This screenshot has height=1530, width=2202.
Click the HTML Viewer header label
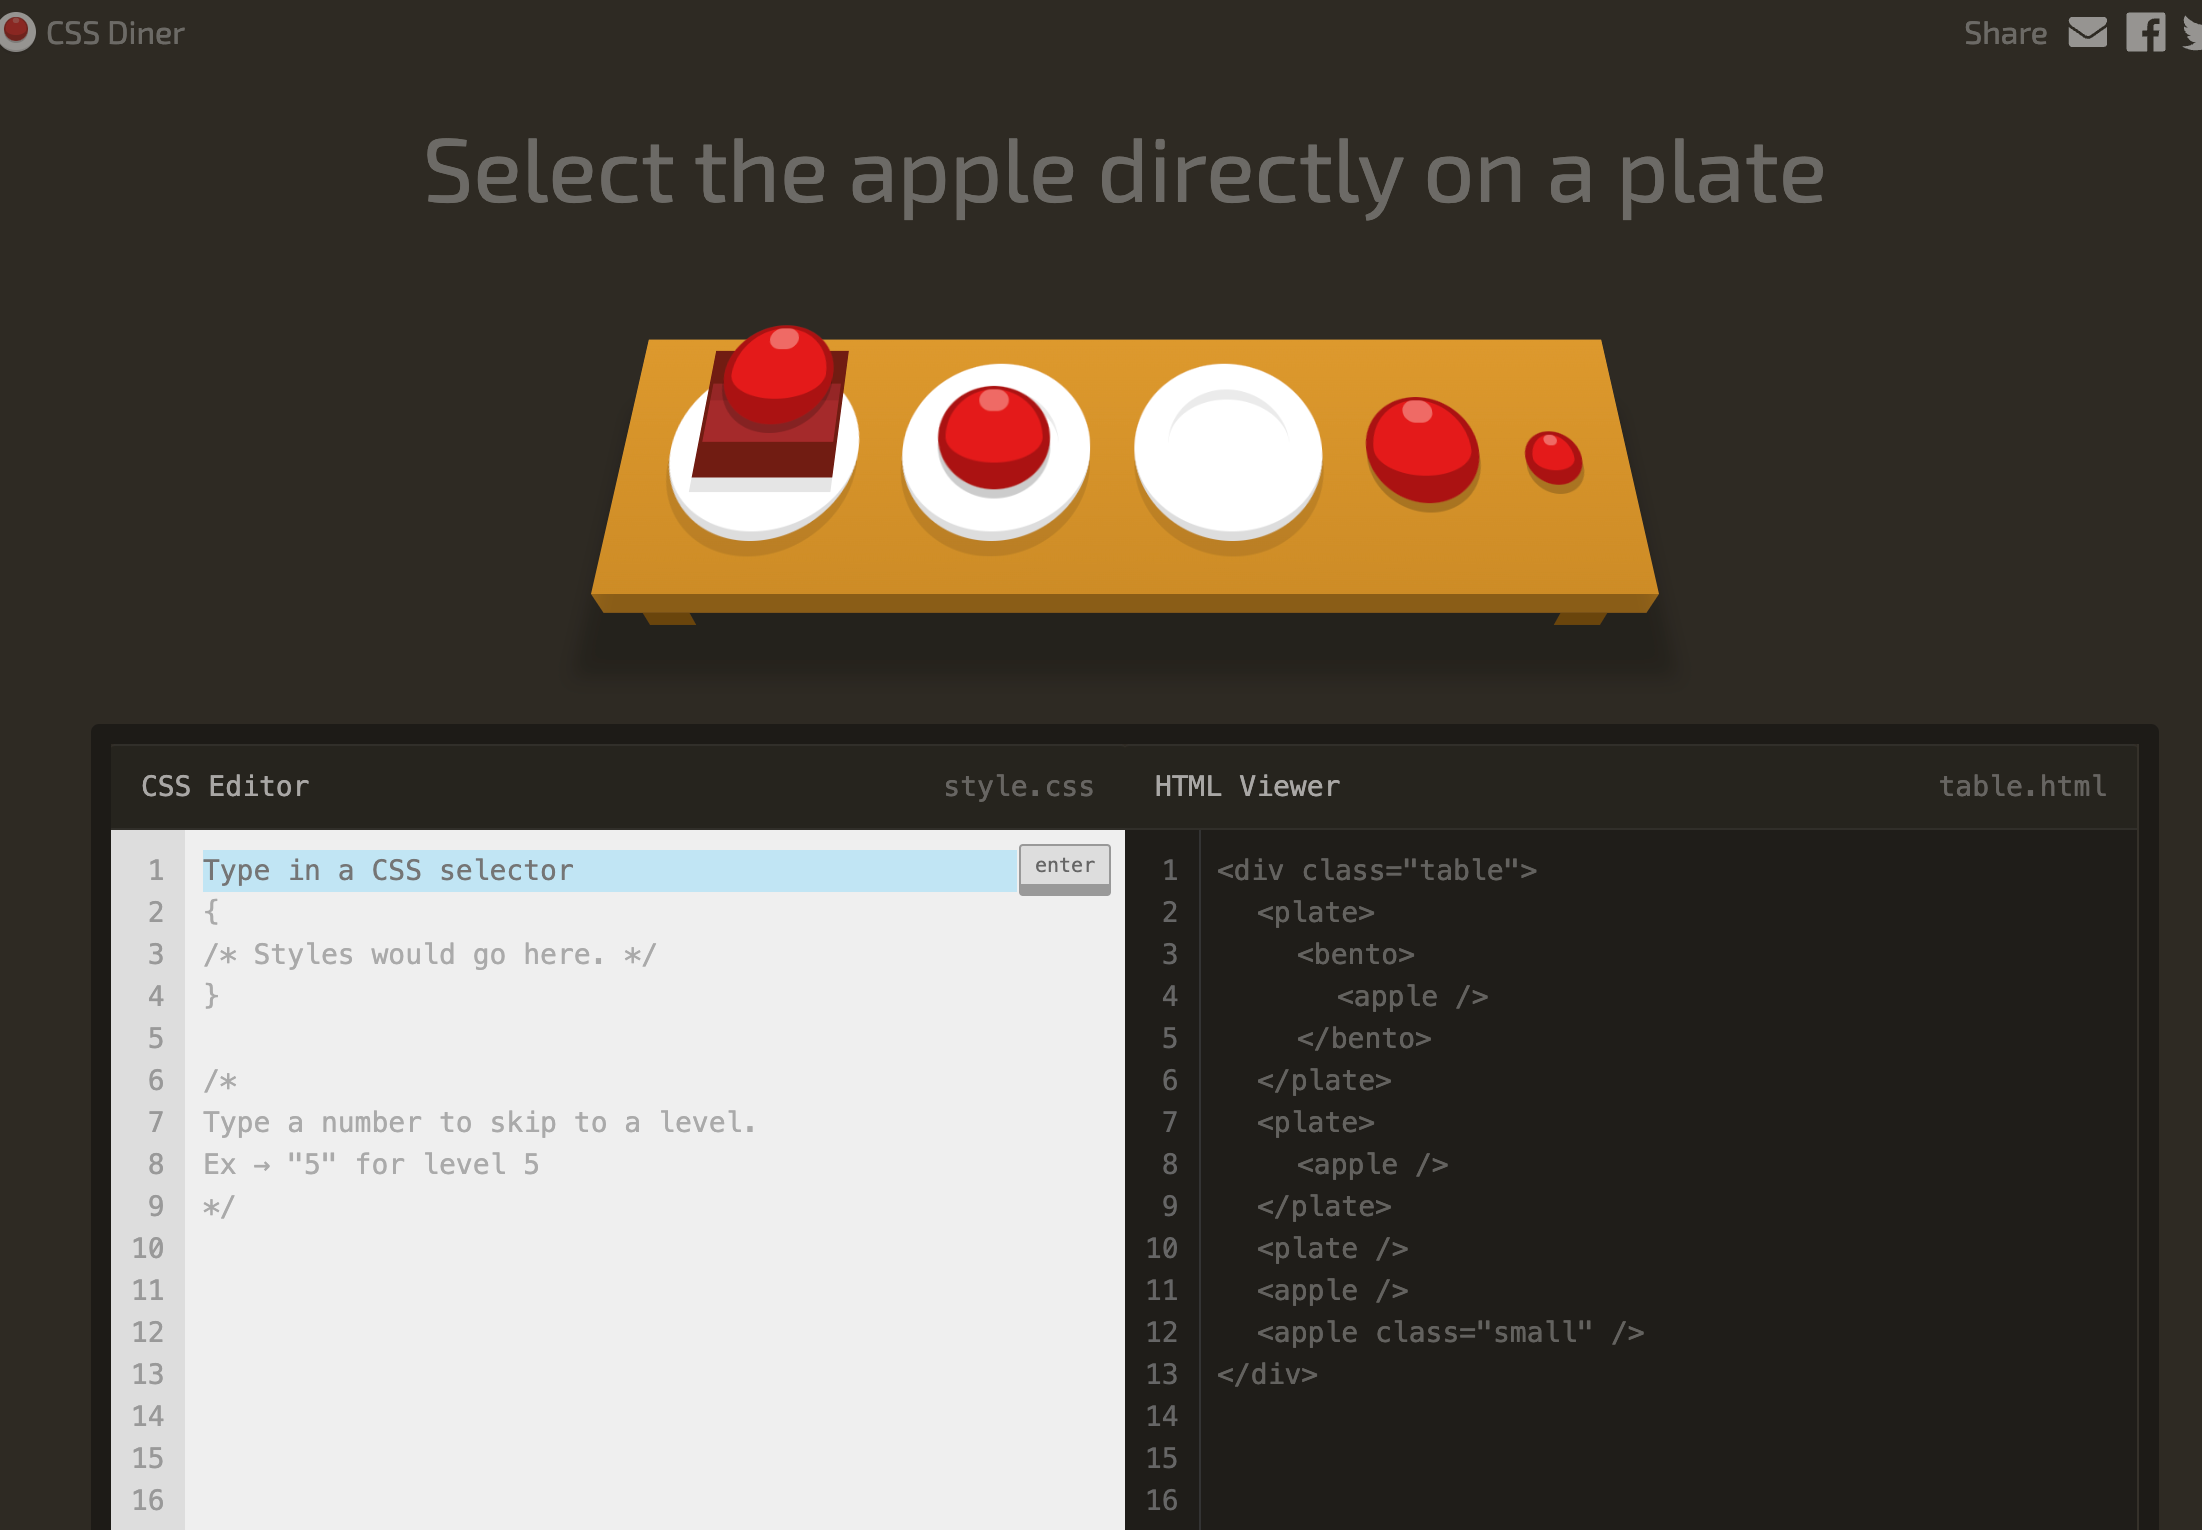[1246, 786]
